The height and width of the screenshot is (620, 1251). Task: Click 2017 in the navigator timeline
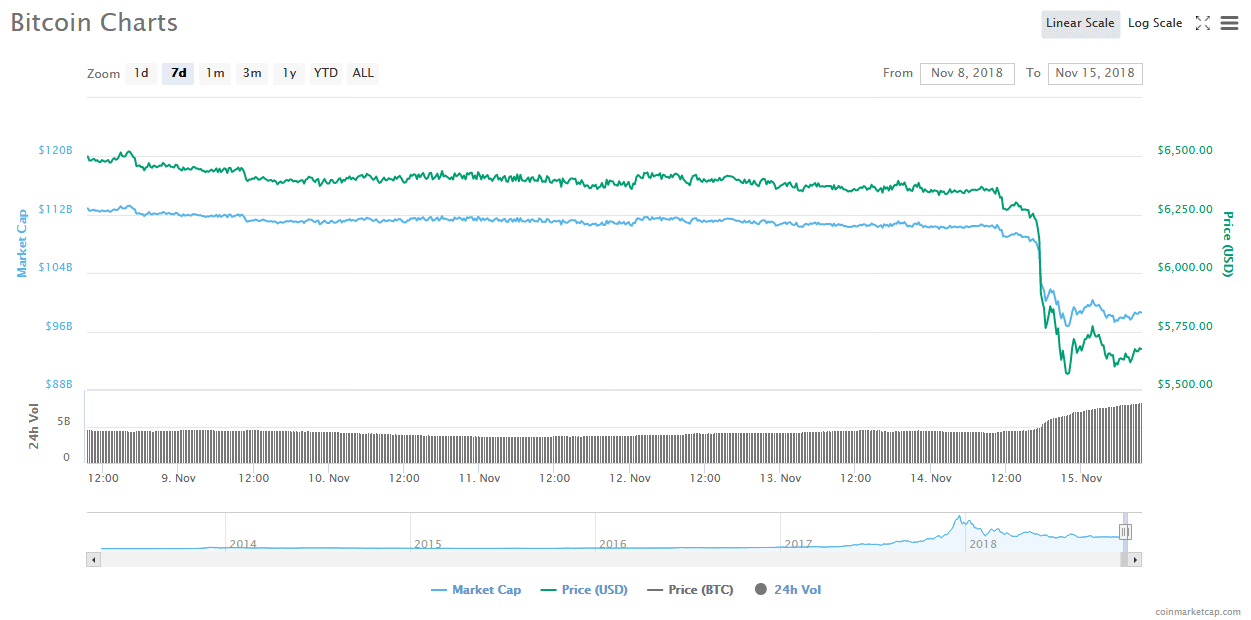coord(798,544)
